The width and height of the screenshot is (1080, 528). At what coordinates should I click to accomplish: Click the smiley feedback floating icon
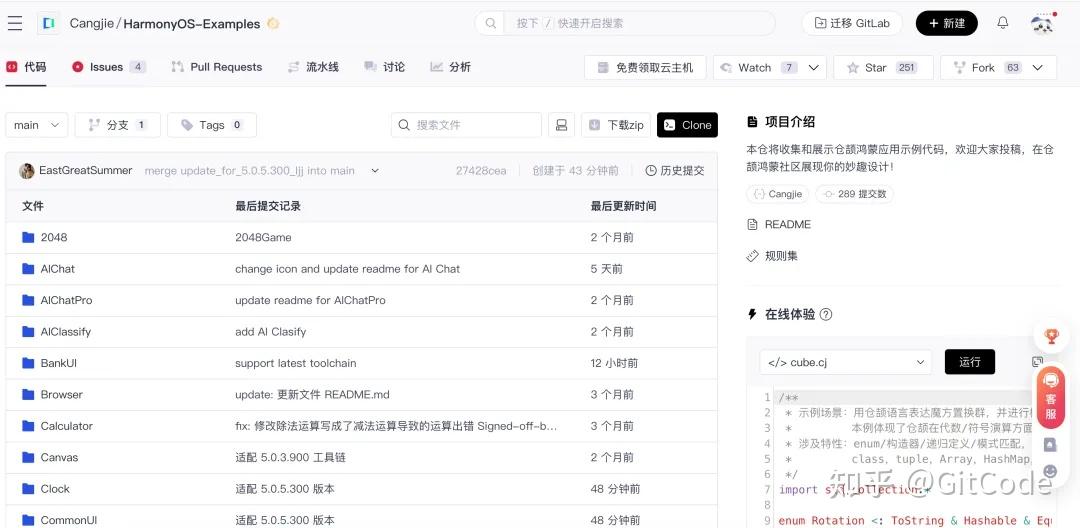pyautogui.click(x=1050, y=471)
